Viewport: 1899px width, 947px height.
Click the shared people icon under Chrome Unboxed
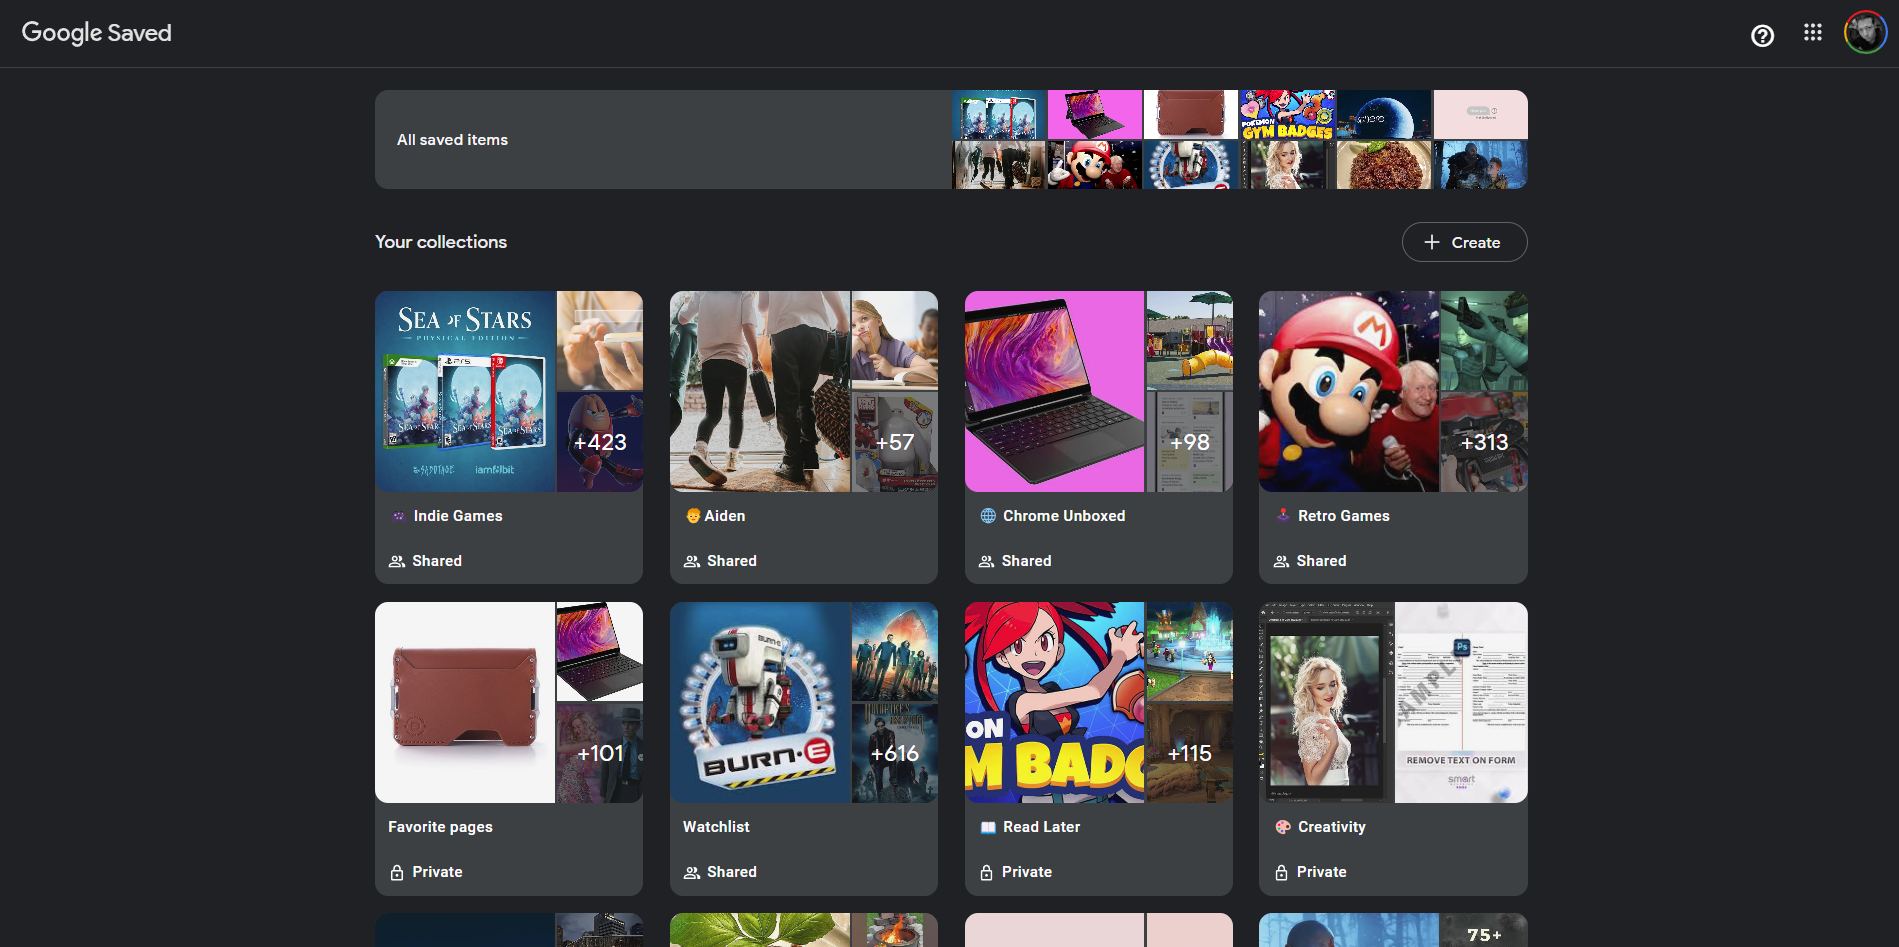pyautogui.click(x=987, y=562)
